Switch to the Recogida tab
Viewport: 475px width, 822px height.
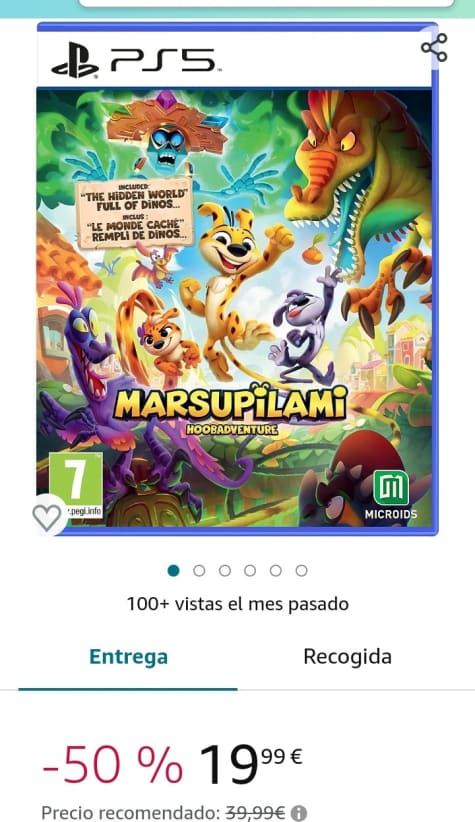[x=348, y=656]
